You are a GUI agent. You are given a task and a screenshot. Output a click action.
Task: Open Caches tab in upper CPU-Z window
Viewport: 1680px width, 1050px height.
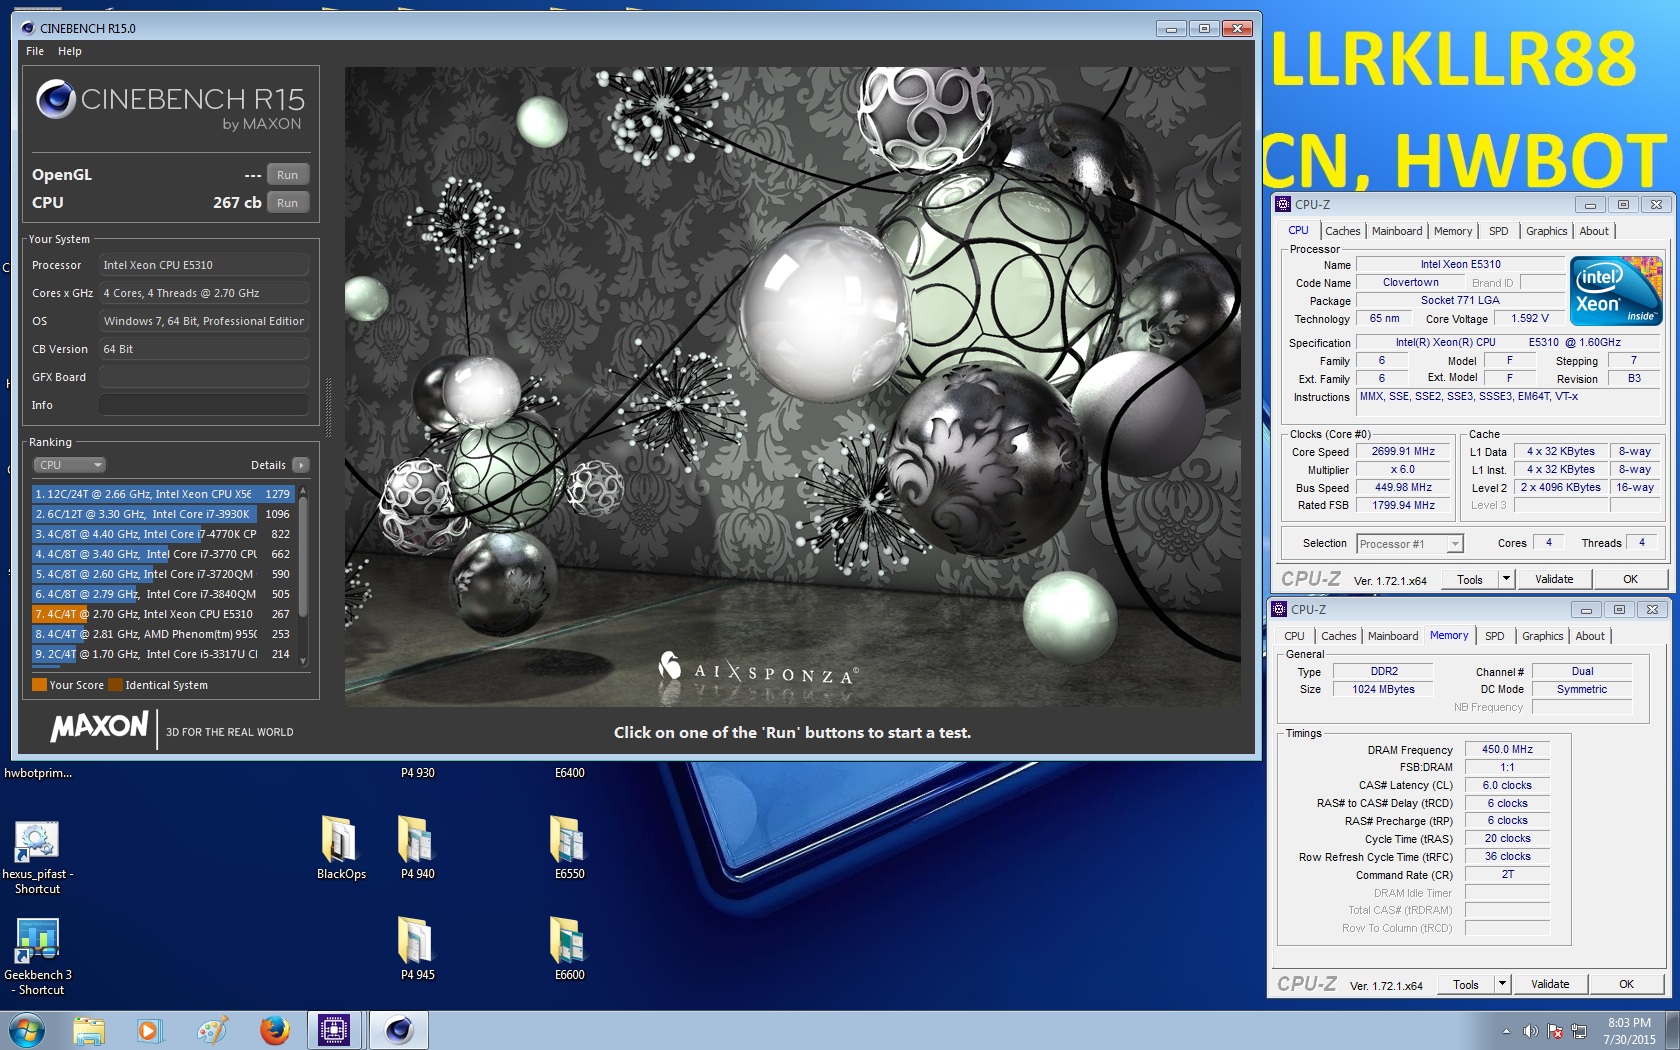point(1342,231)
